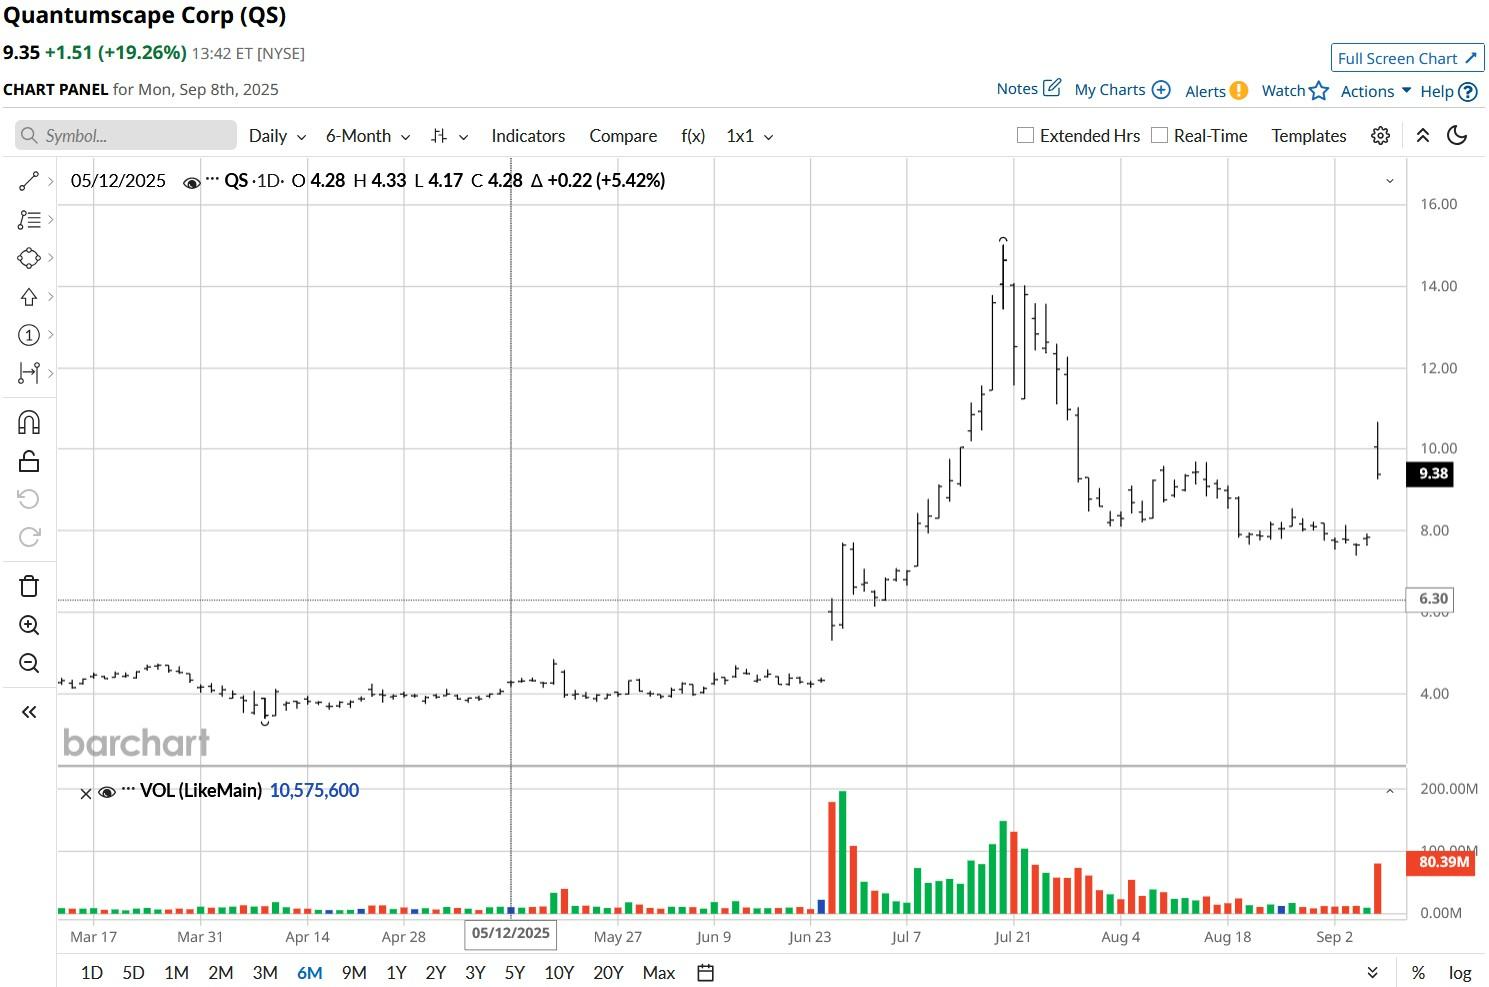Redo the last chart action
1489x987 pixels.
[x=29, y=537]
